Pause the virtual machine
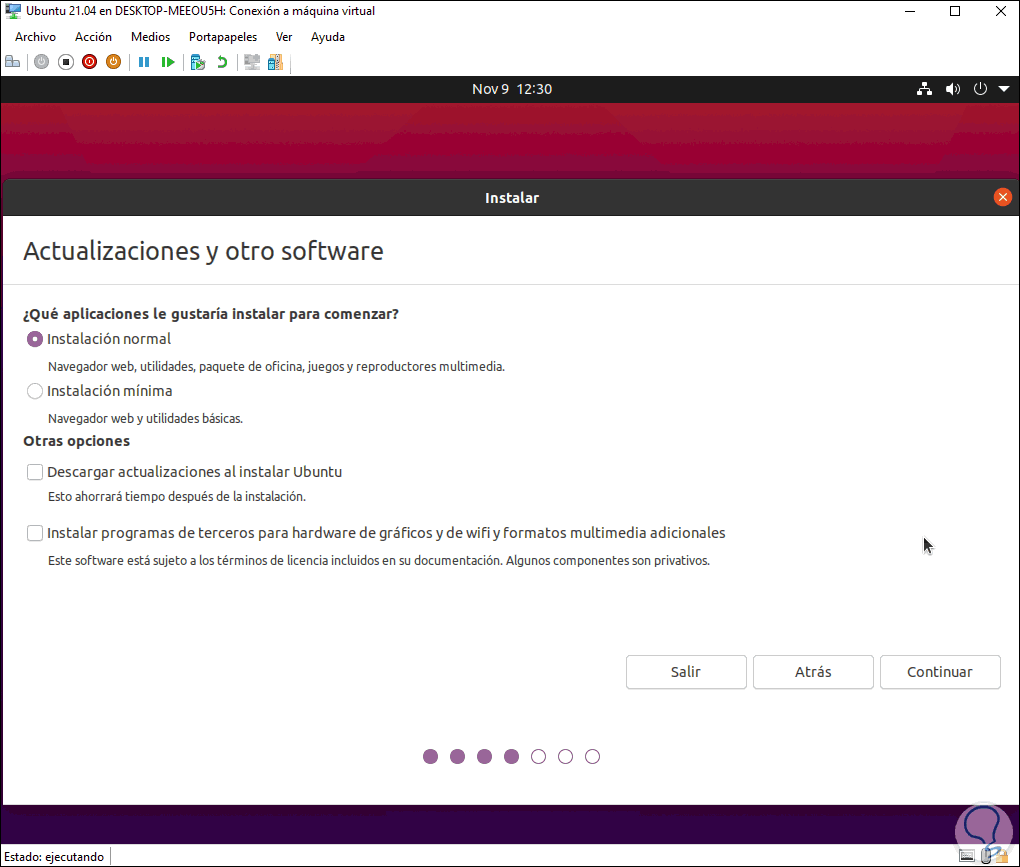This screenshot has height=867, width=1020. point(144,62)
